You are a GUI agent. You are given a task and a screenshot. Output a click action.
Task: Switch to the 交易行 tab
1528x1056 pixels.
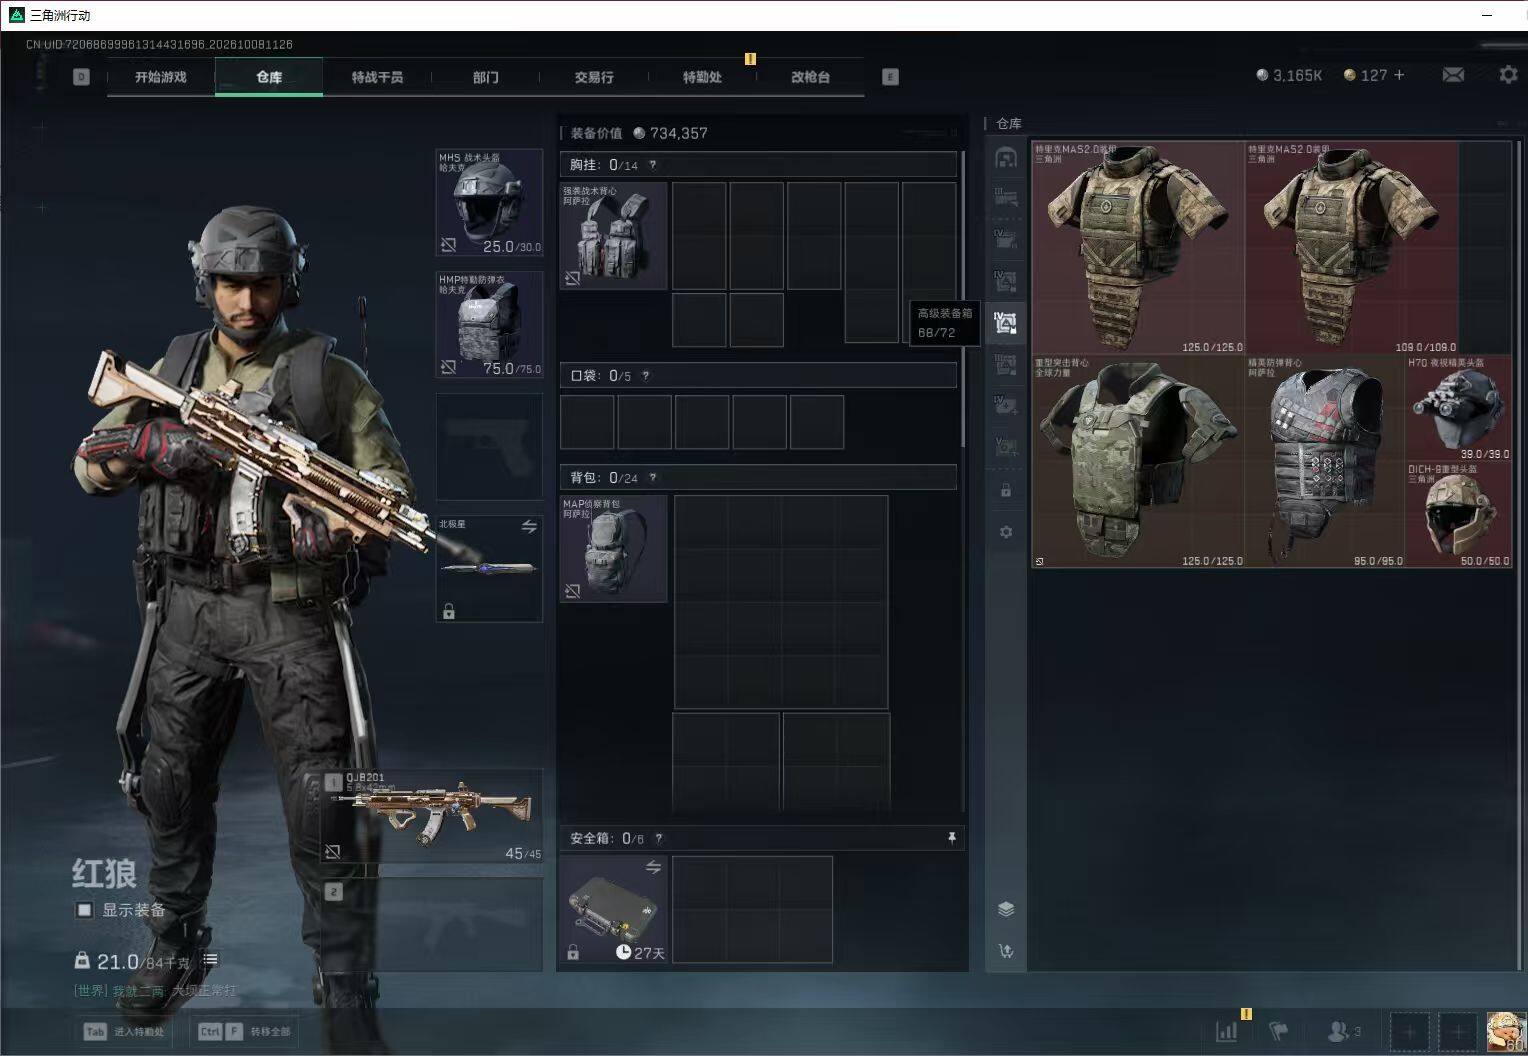pyautogui.click(x=594, y=77)
